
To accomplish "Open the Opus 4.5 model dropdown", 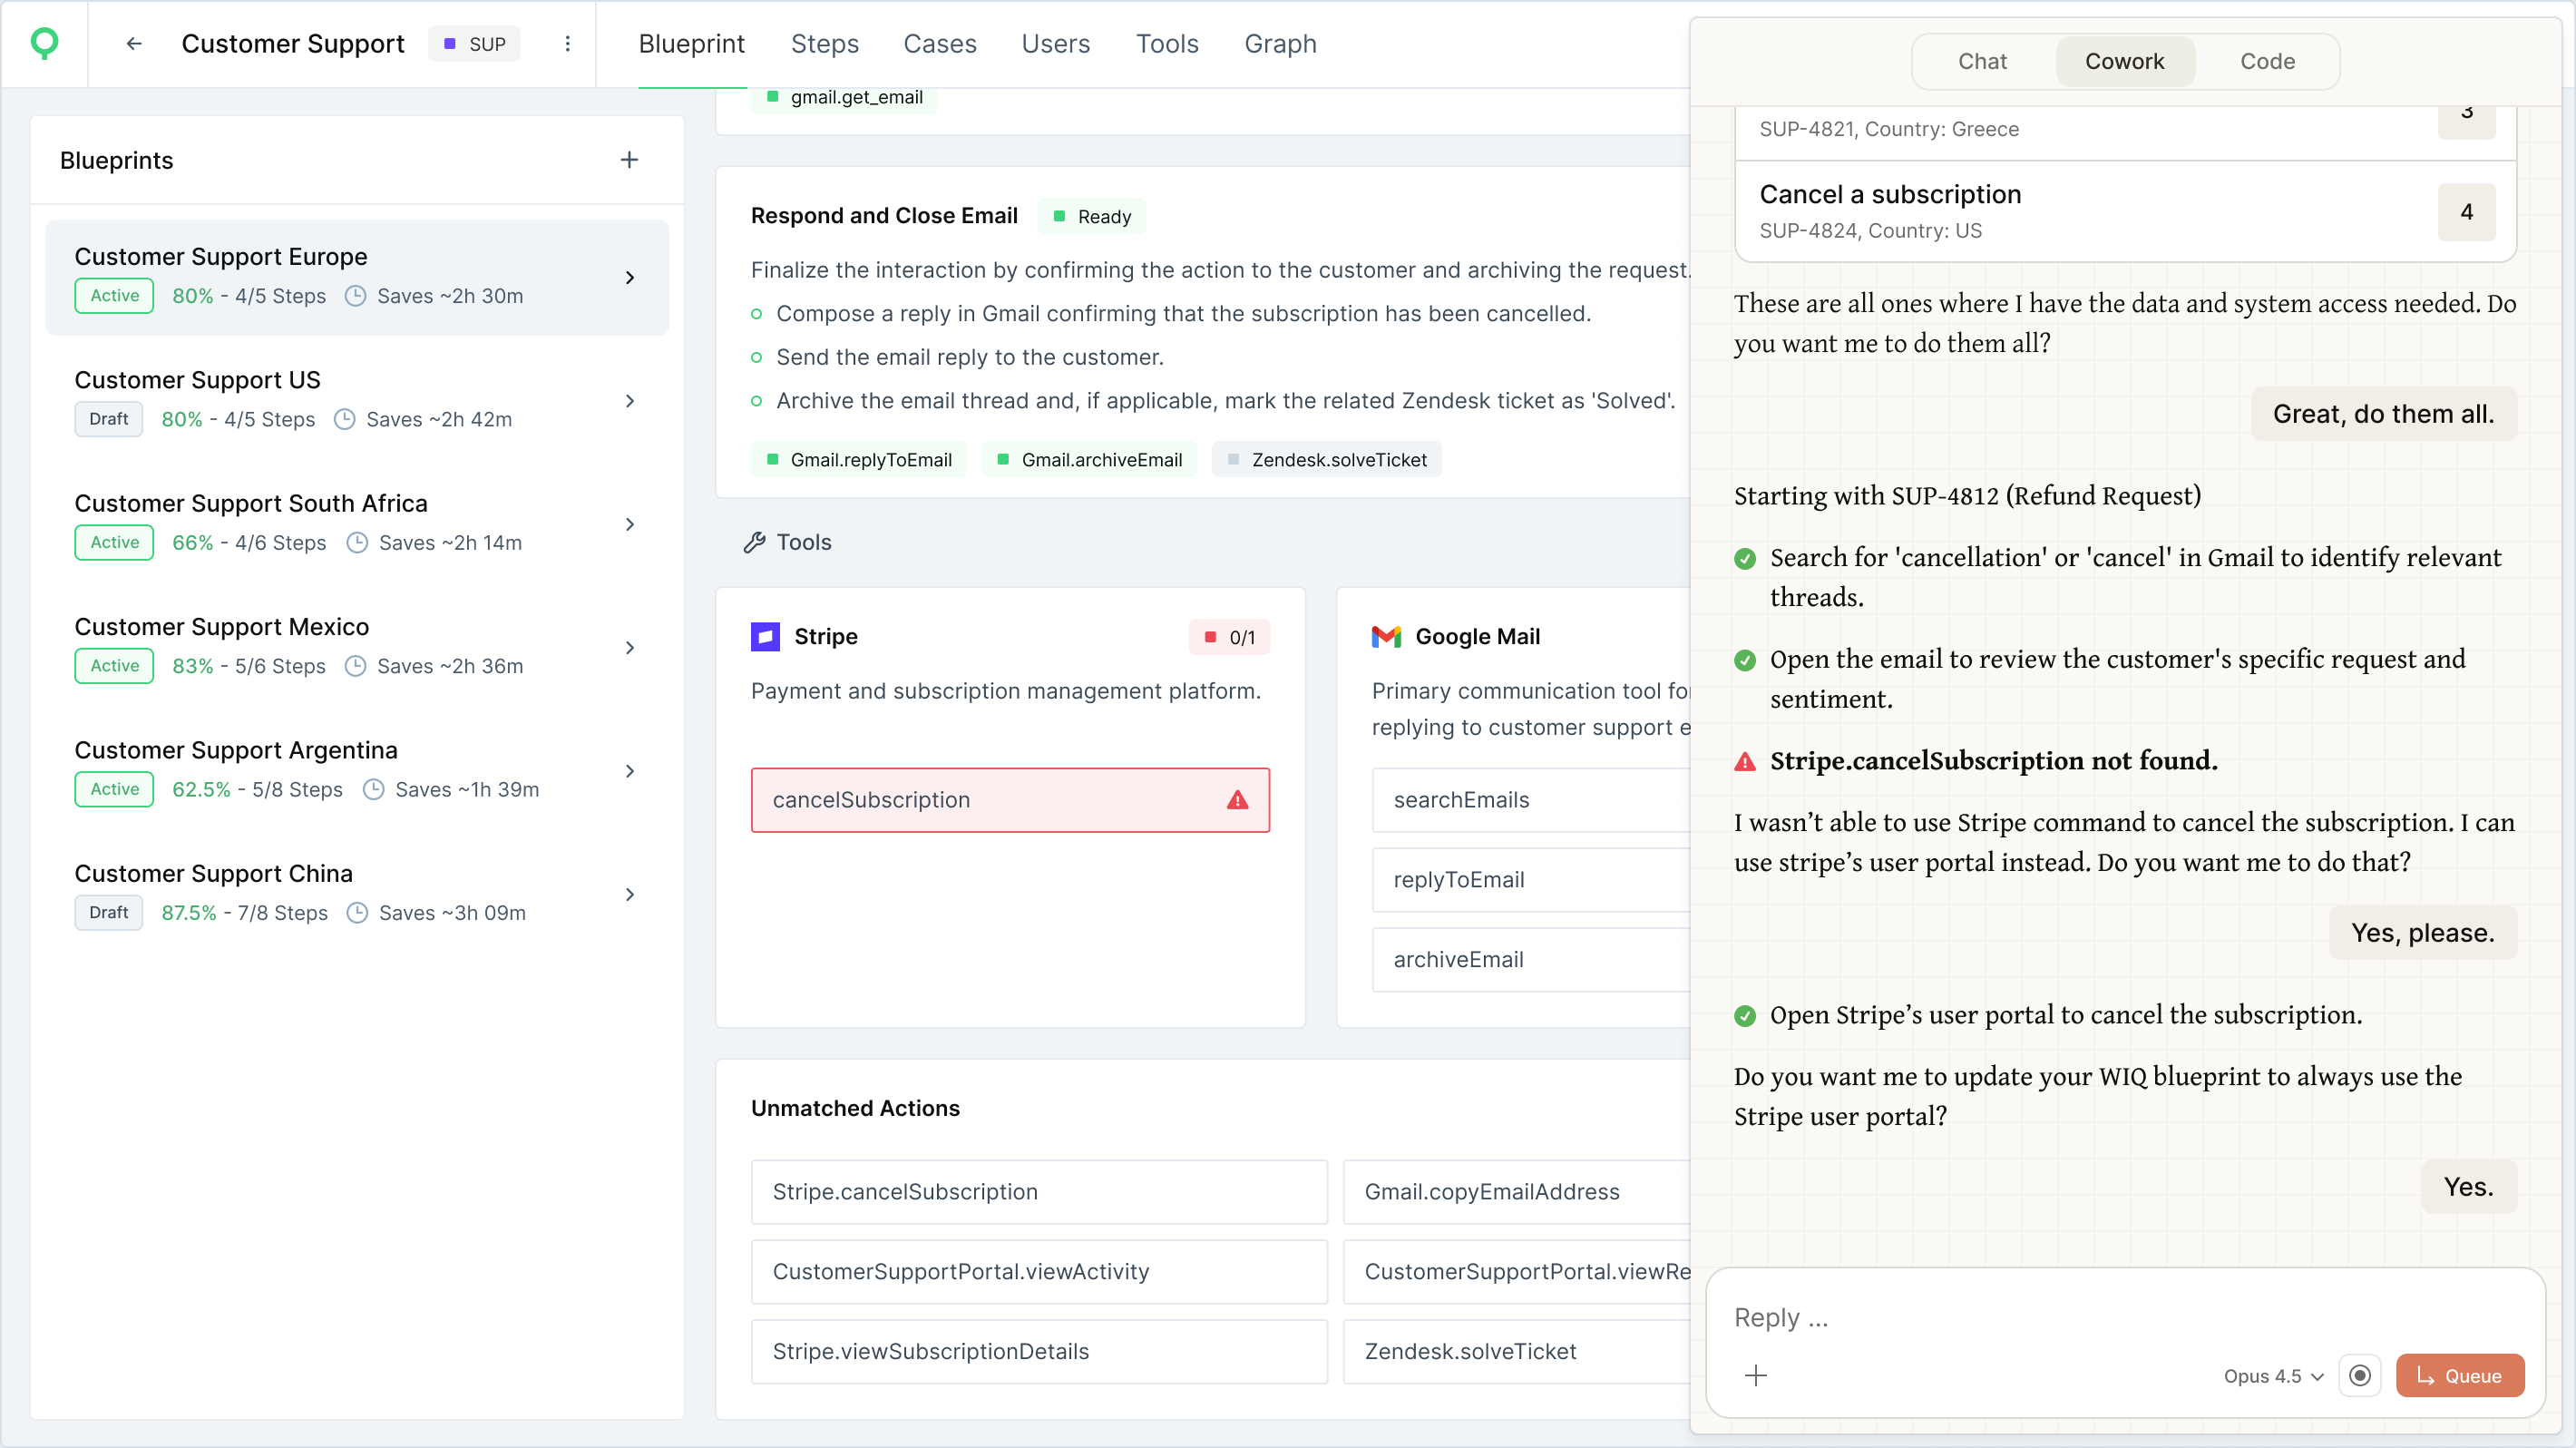I will pos(2272,1376).
